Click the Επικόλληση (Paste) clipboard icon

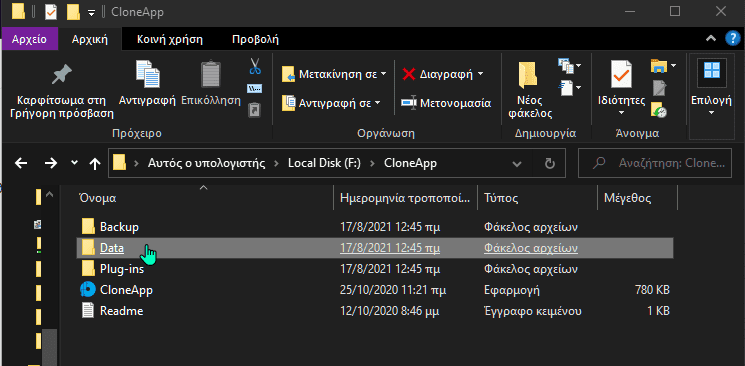211,74
